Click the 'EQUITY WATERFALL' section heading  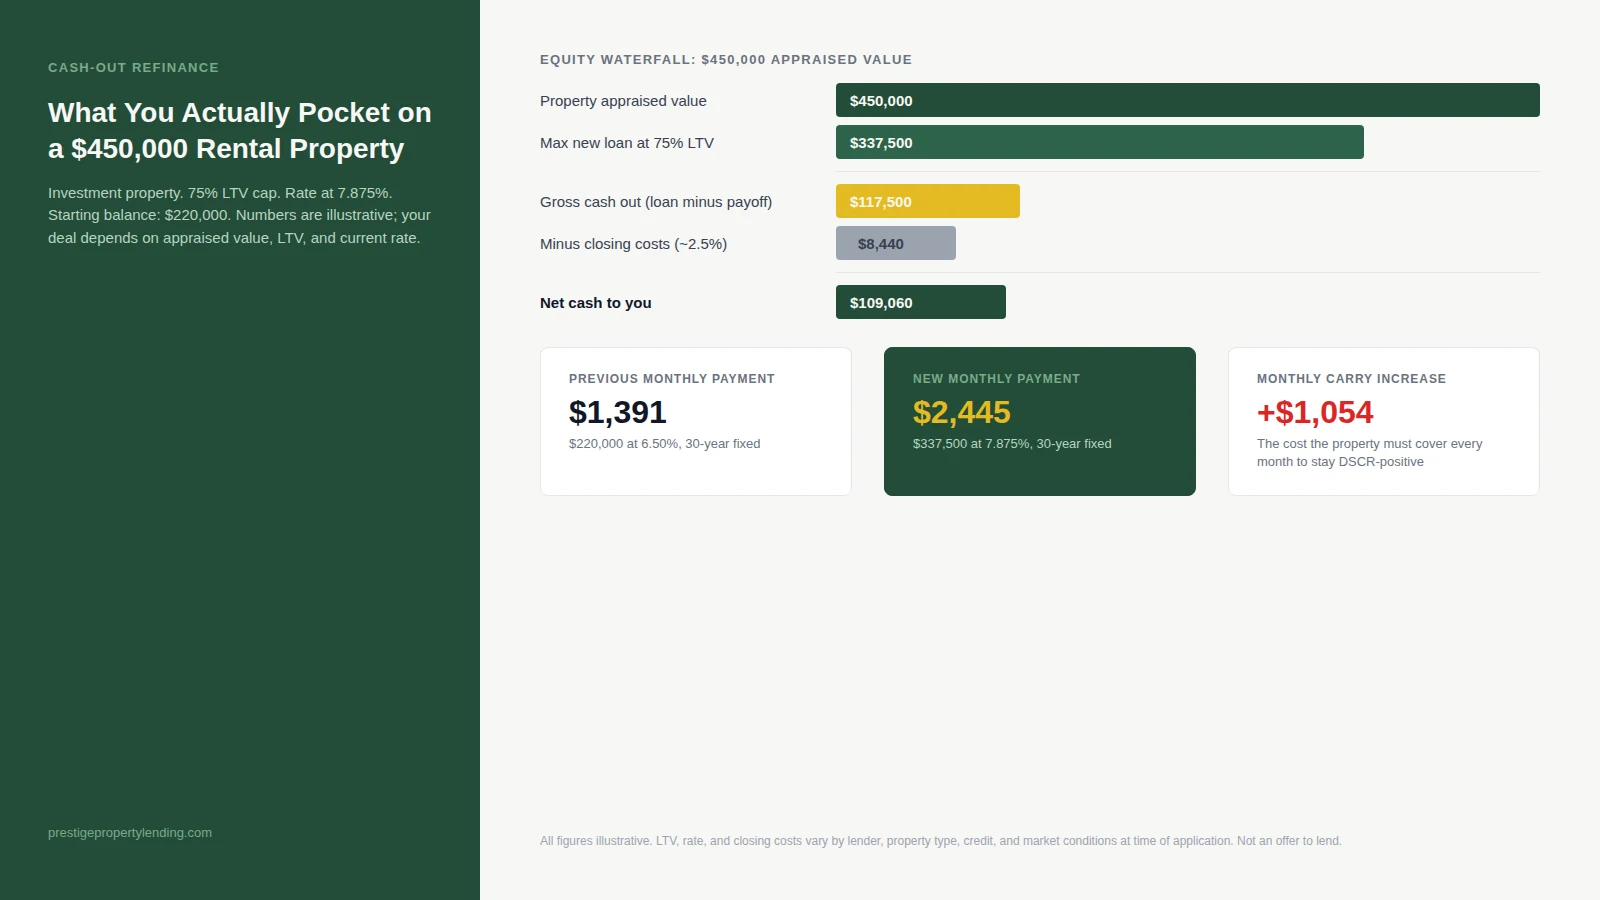[x=726, y=60]
